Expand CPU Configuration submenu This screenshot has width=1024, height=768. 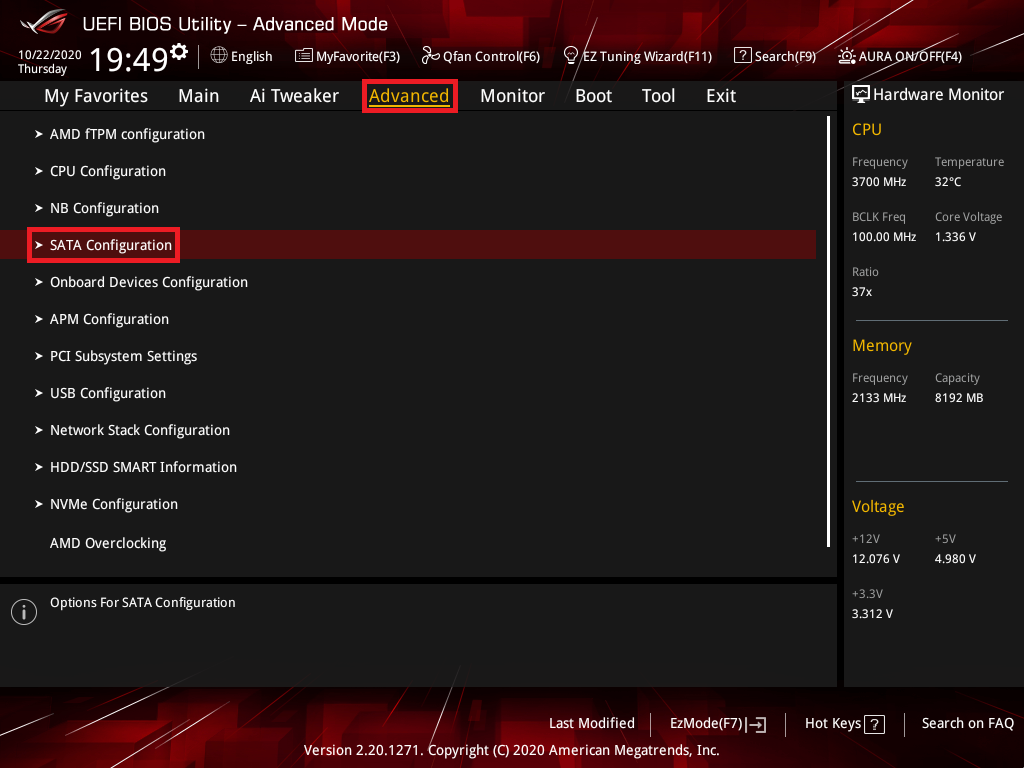tap(107, 171)
